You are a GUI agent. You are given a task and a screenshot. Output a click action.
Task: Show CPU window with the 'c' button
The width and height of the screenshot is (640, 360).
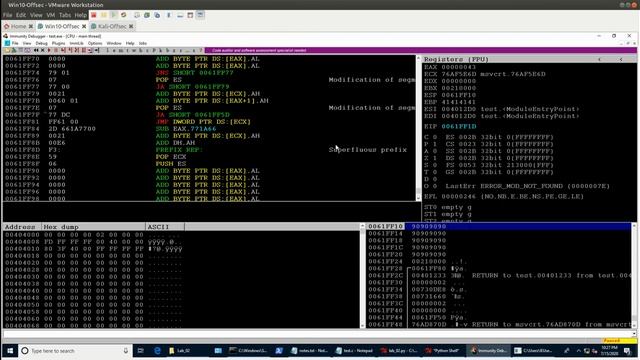click(x=147, y=50)
